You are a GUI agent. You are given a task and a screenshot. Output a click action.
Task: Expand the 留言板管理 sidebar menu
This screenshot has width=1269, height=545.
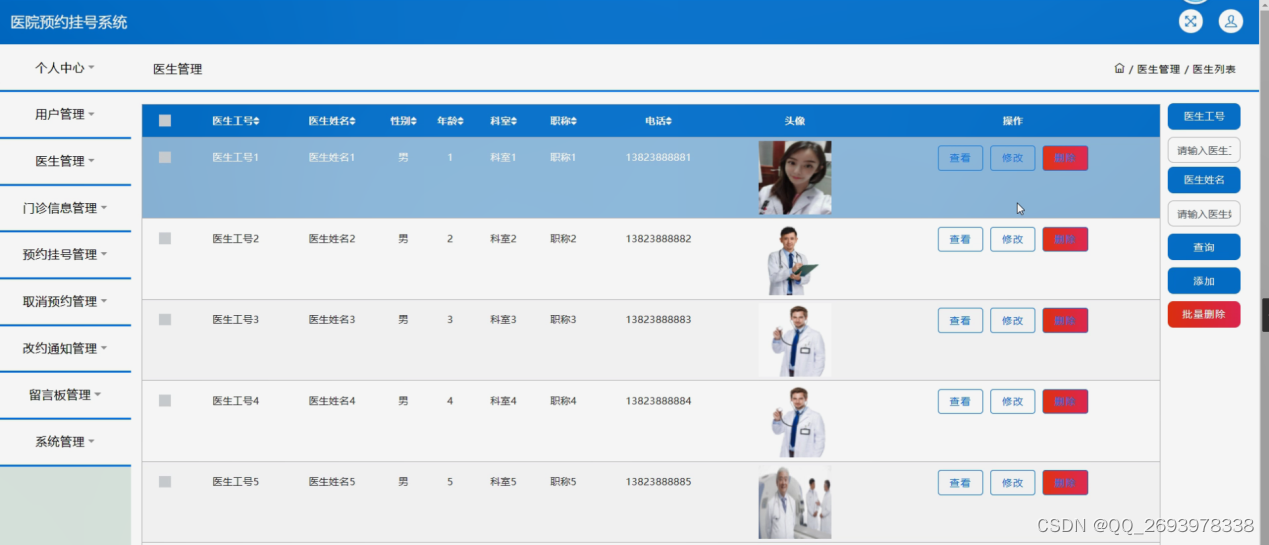pos(65,395)
